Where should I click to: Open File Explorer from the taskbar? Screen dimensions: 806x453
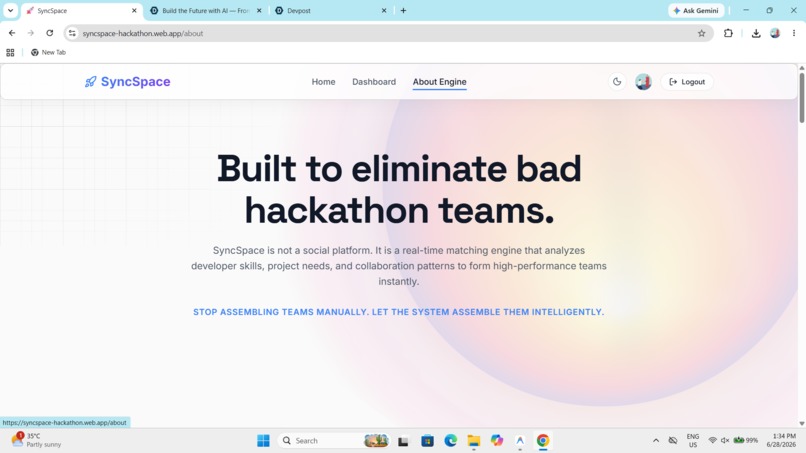pyautogui.click(x=473, y=441)
